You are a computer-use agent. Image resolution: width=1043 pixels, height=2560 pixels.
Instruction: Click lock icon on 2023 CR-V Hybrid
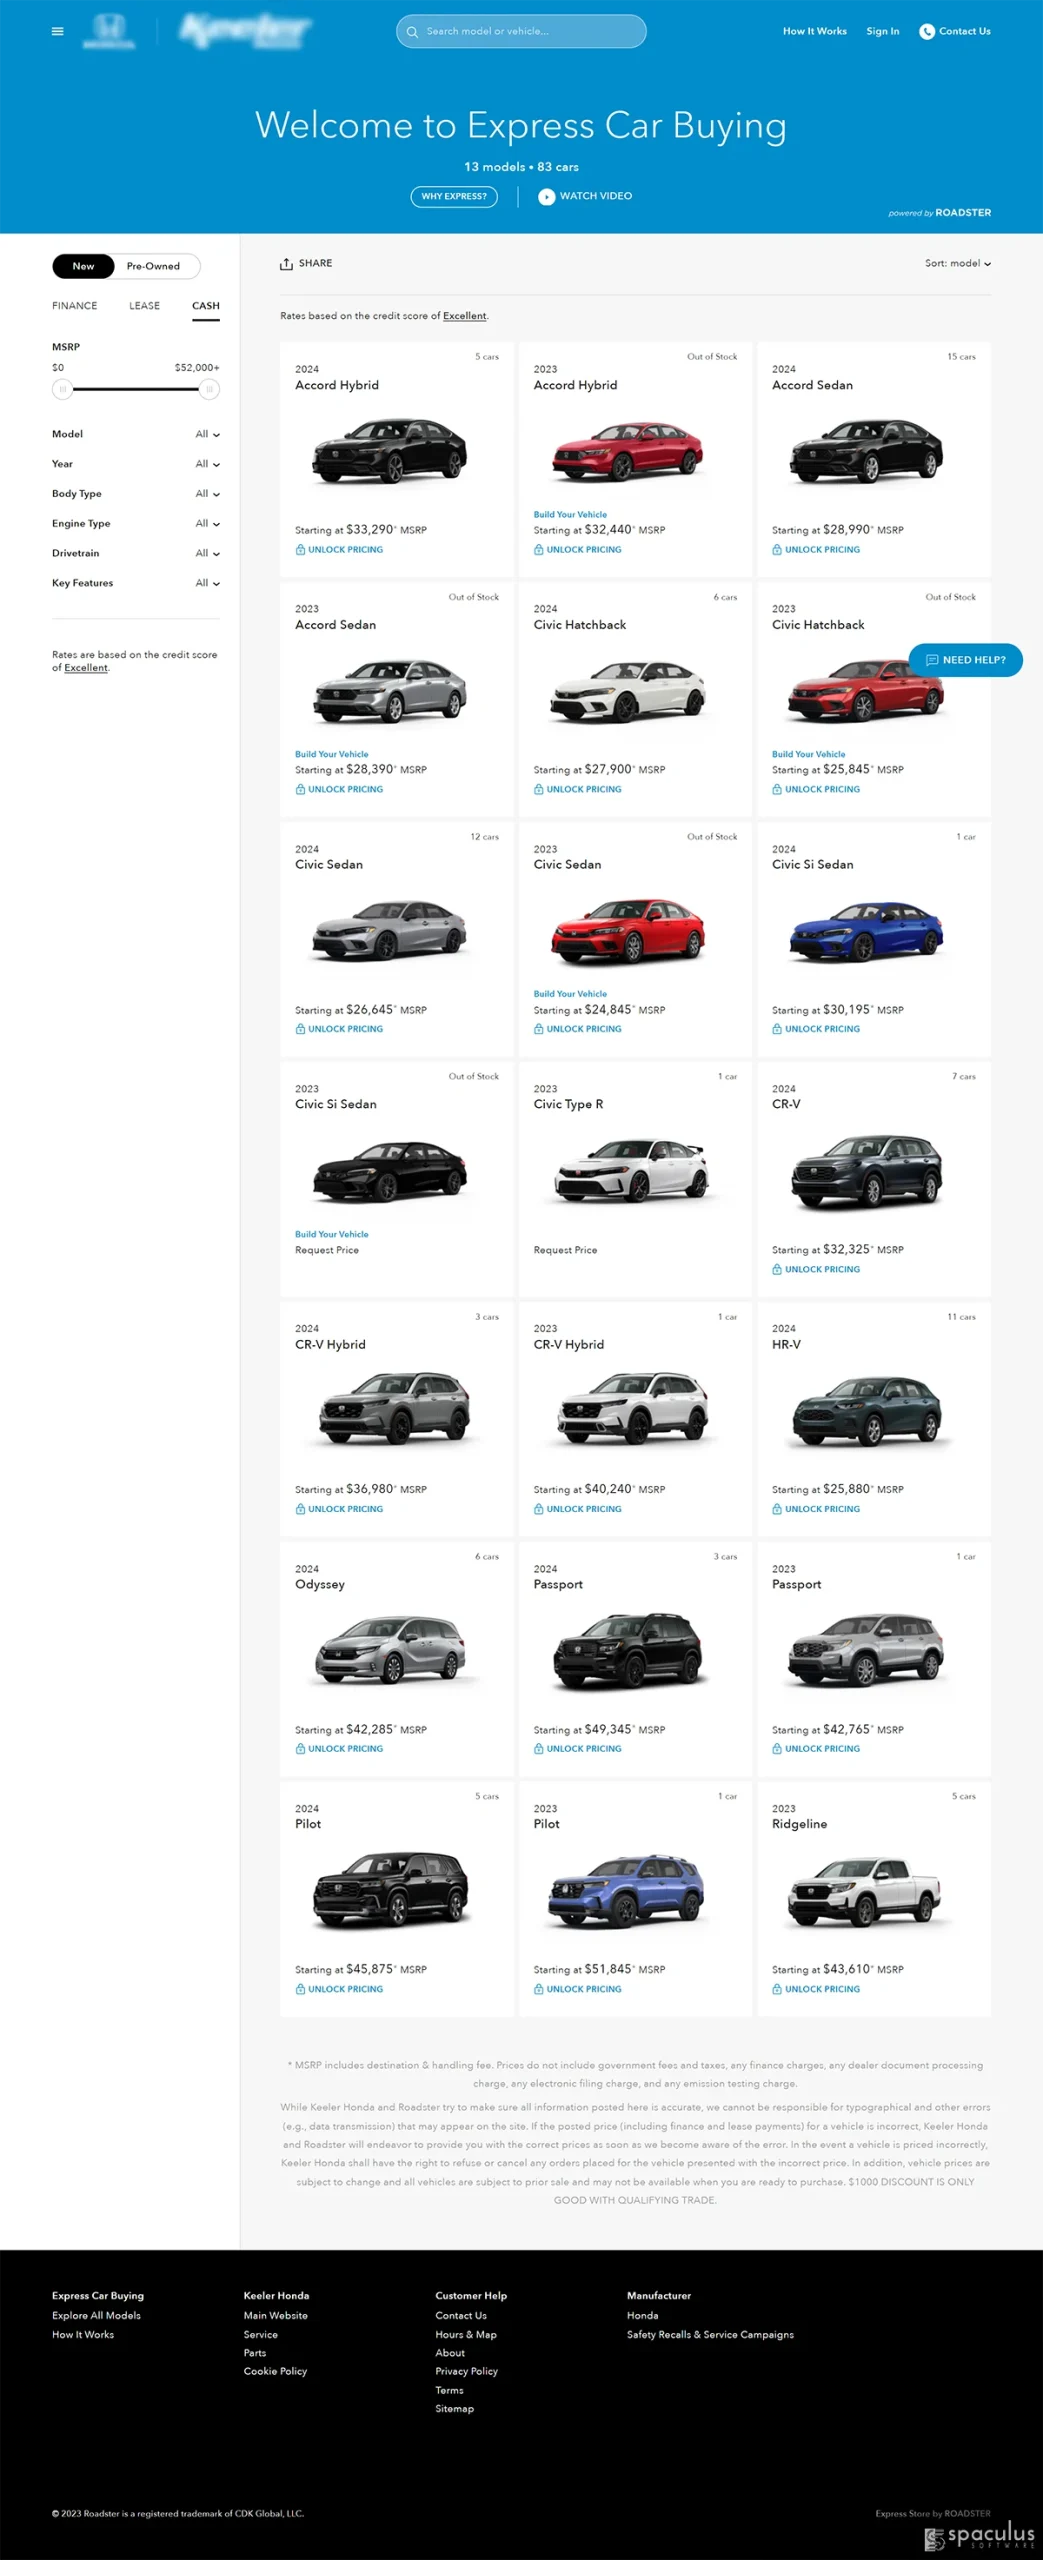(539, 1510)
